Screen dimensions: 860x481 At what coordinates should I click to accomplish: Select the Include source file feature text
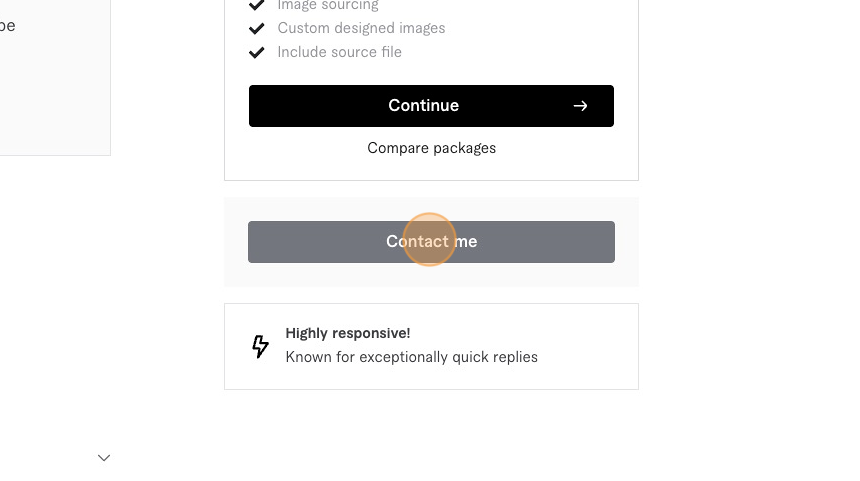coord(340,52)
